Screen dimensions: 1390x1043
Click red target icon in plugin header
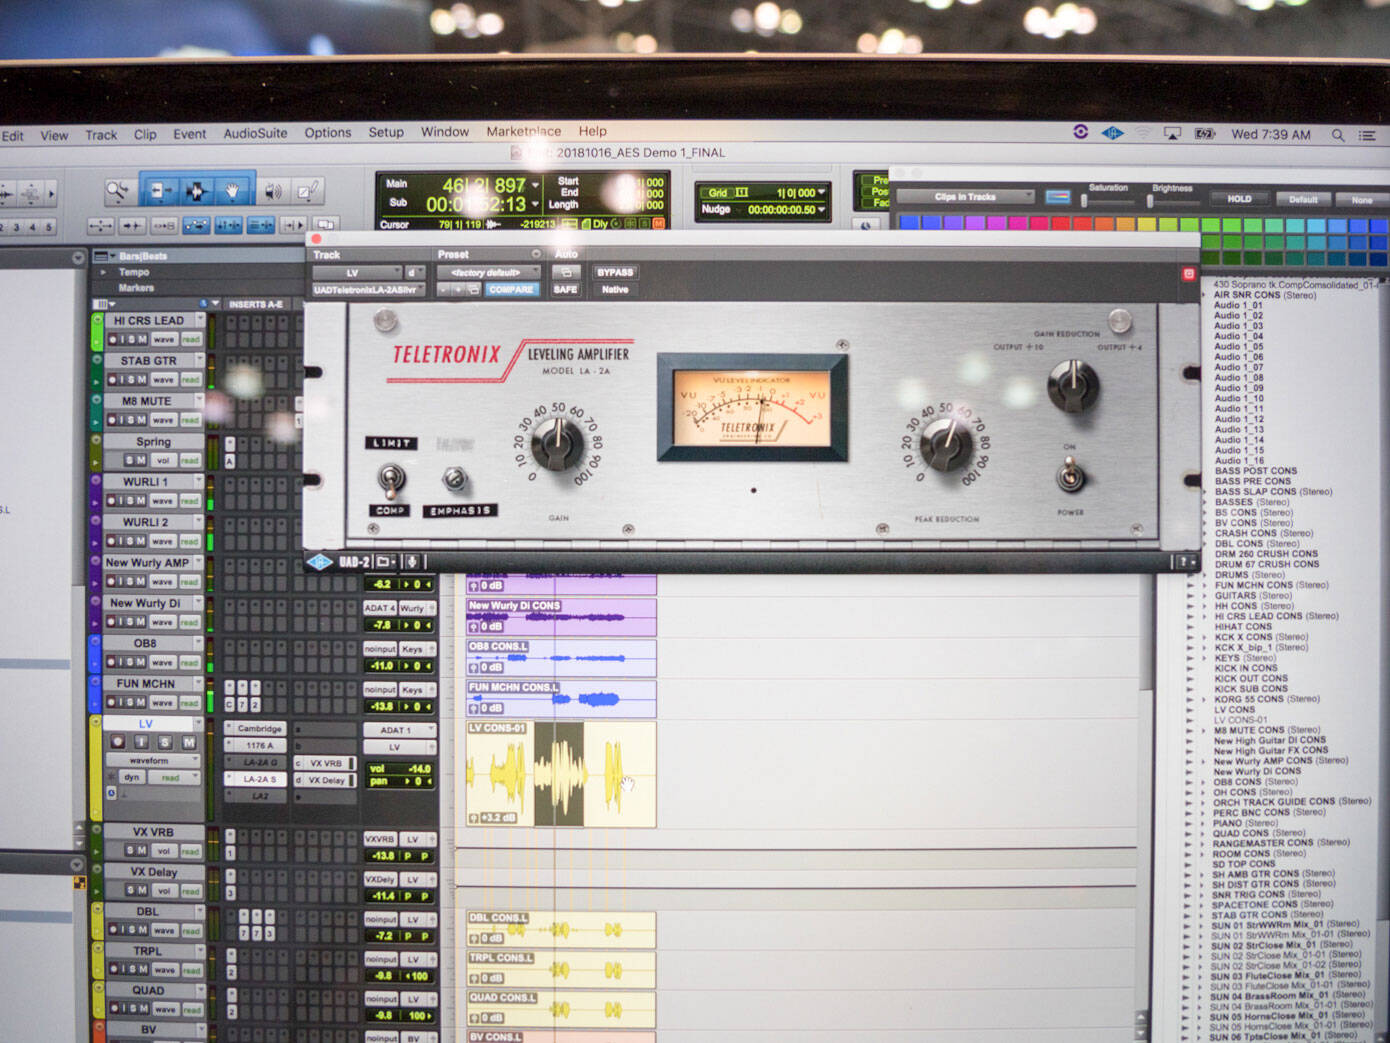pos(1188,273)
